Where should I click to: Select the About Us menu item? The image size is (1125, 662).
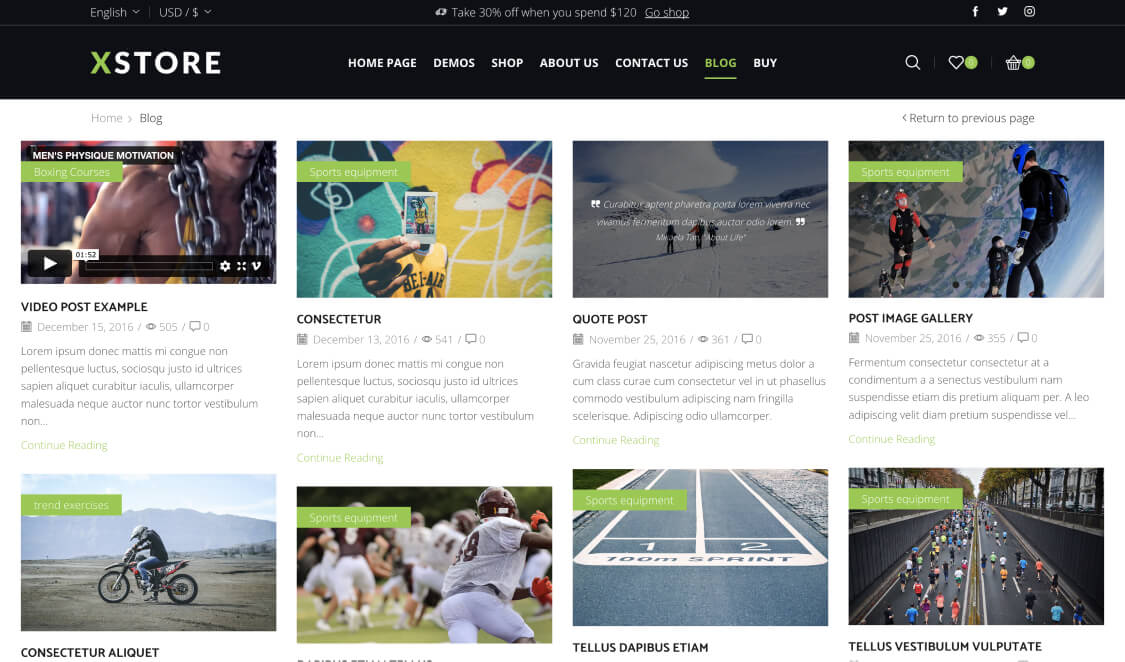click(569, 63)
